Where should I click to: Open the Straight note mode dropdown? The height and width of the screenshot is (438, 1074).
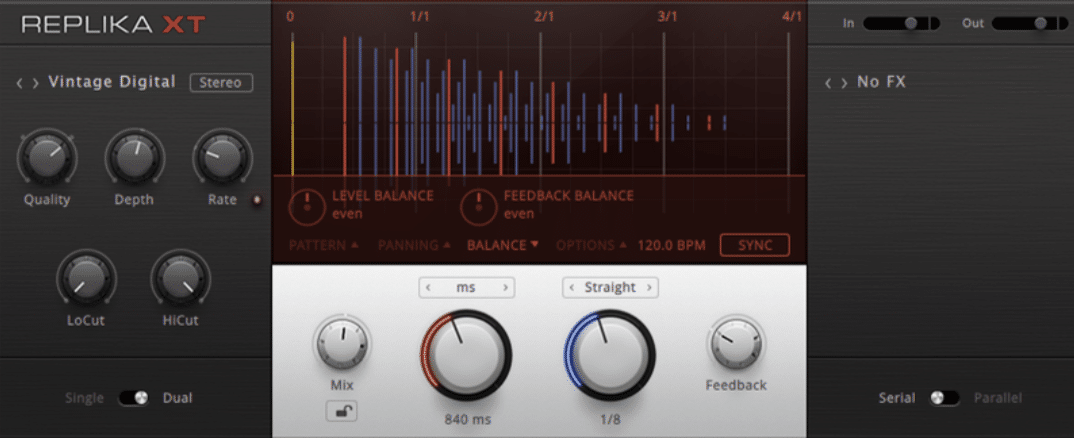coord(610,287)
